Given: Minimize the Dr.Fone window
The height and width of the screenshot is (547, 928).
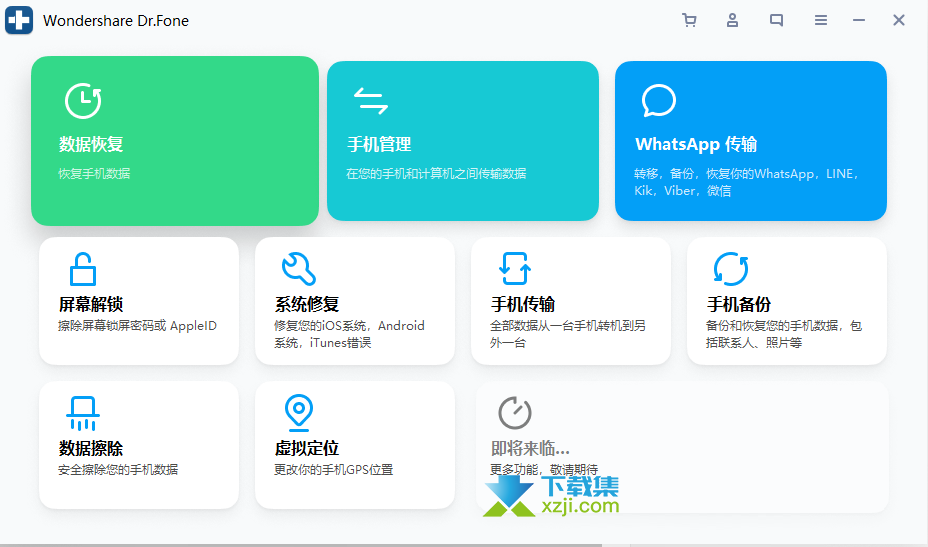Looking at the screenshot, I should click(859, 20).
